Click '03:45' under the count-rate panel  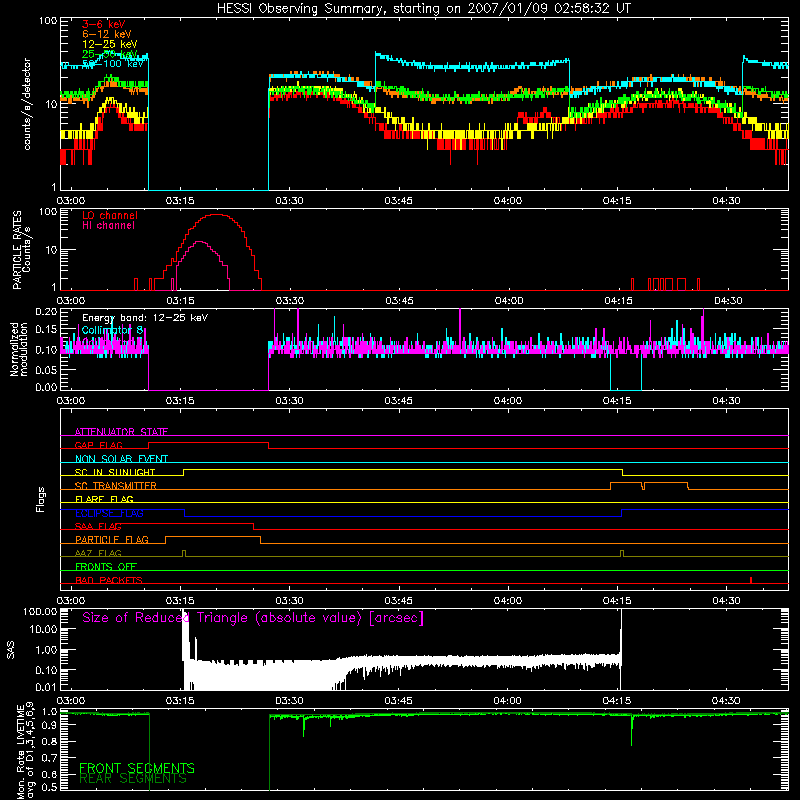tap(398, 201)
